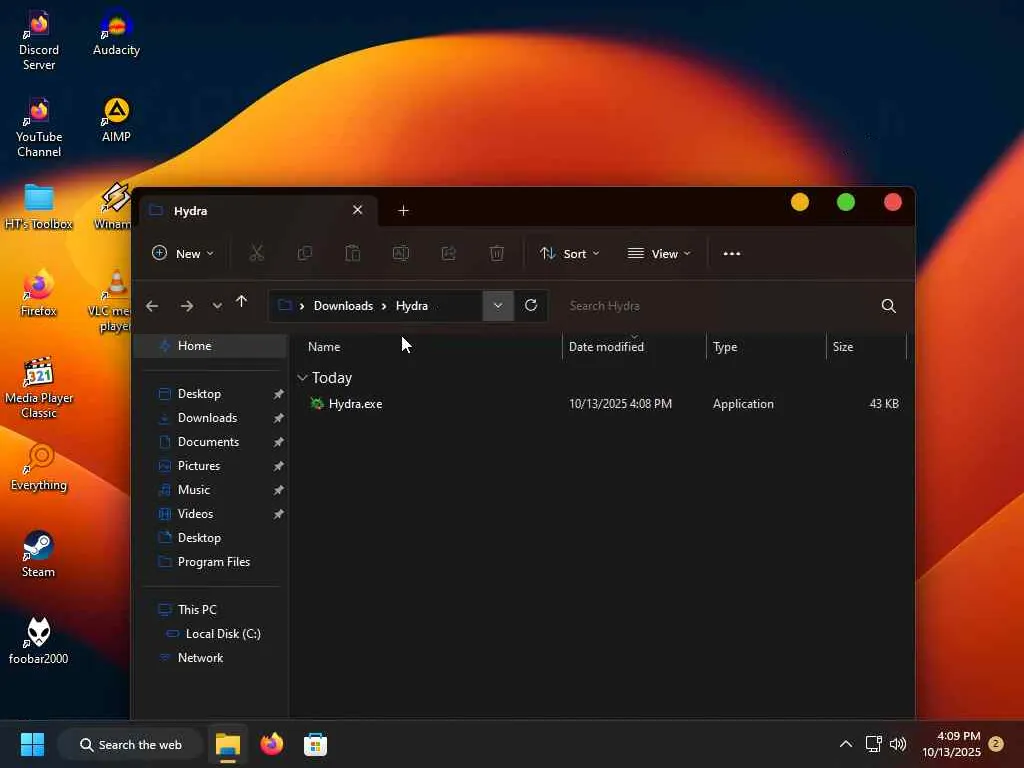Click the Cut scissors icon in toolbar
The height and width of the screenshot is (768, 1024).
tap(257, 253)
